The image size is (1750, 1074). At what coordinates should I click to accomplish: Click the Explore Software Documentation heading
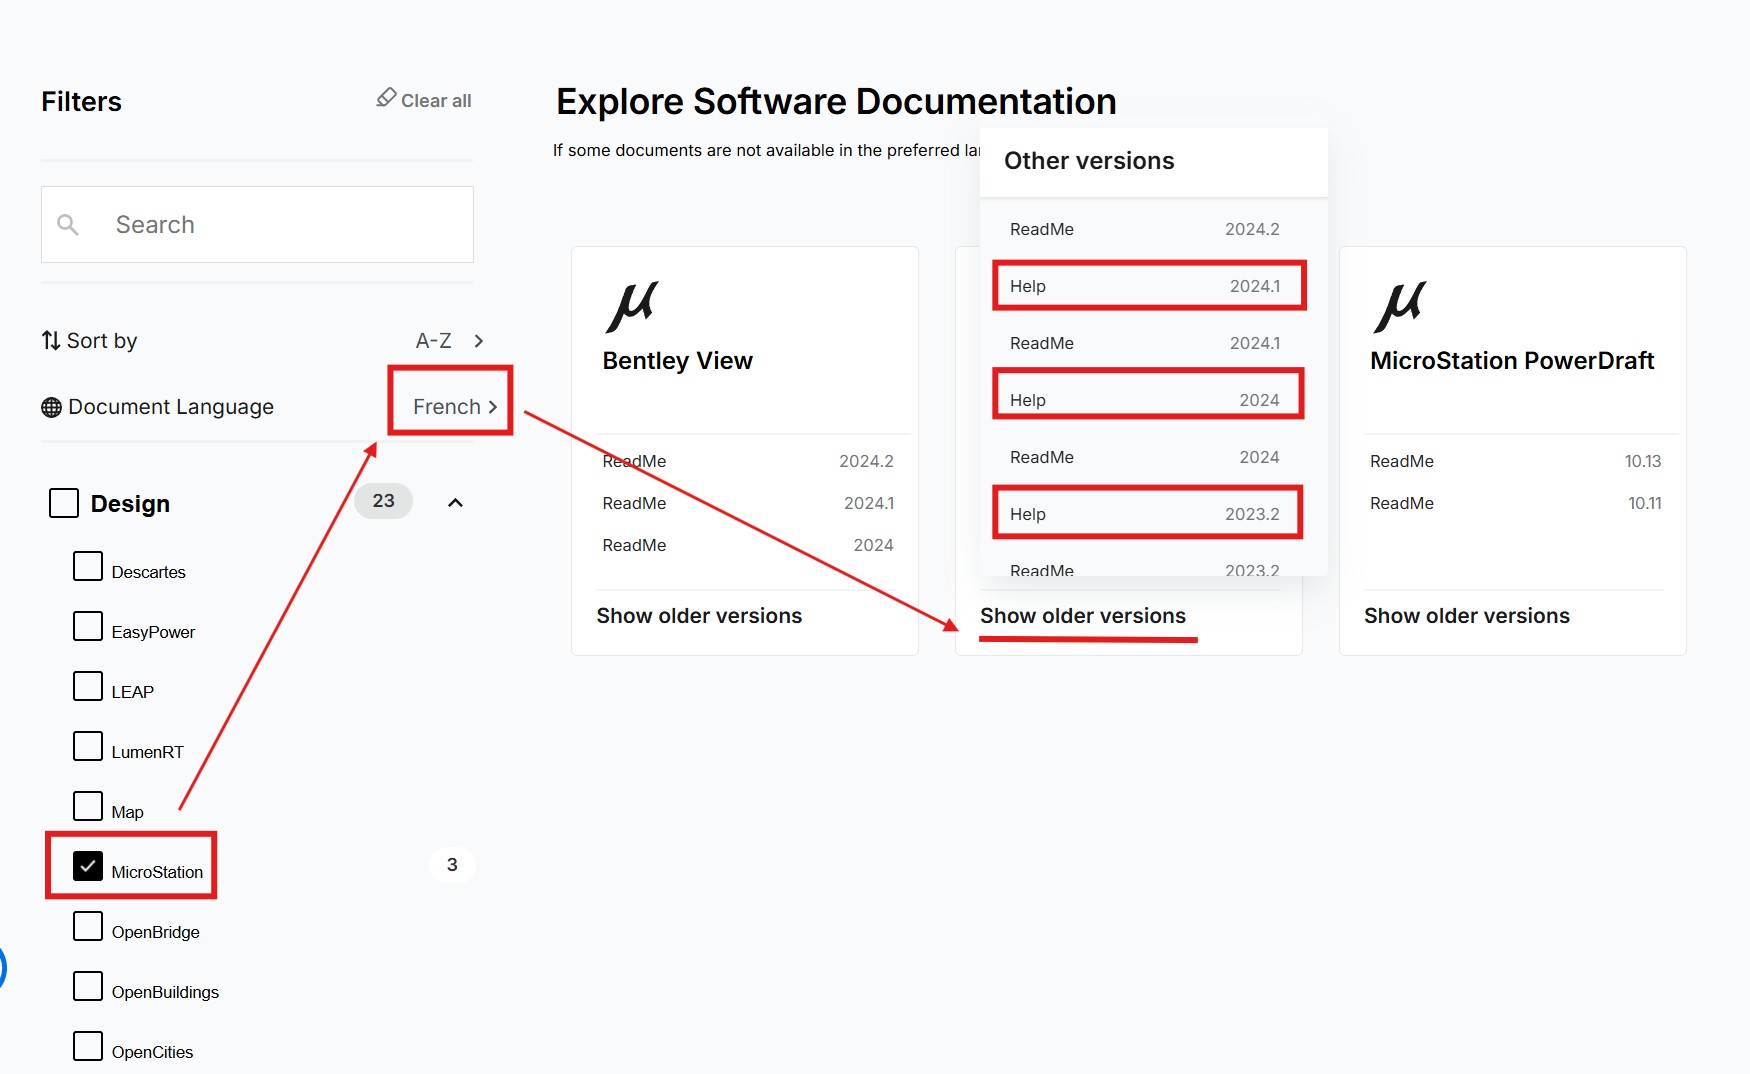(x=836, y=102)
